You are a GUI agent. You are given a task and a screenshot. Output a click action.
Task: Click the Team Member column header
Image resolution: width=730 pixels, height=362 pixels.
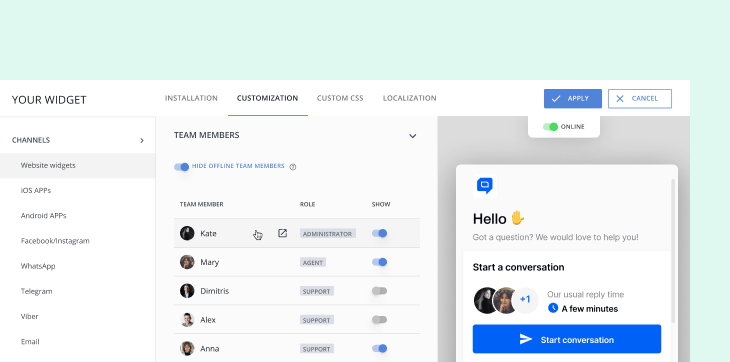(x=202, y=204)
